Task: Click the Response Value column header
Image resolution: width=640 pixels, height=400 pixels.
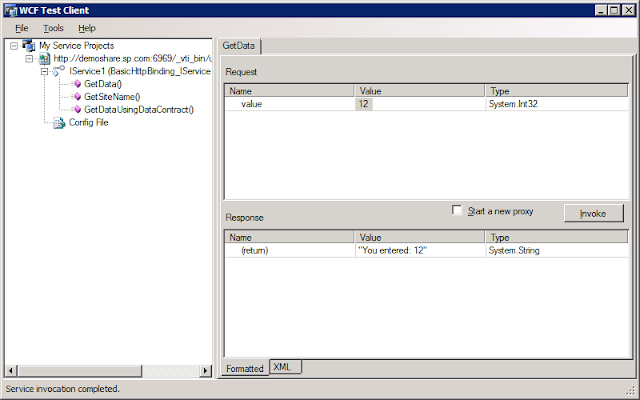Action: [420, 237]
